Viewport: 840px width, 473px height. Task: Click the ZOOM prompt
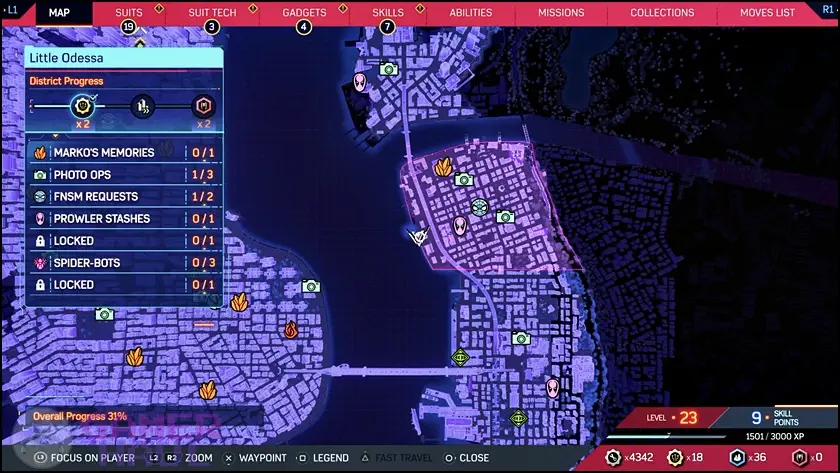pyautogui.click(x=181, y=458)
